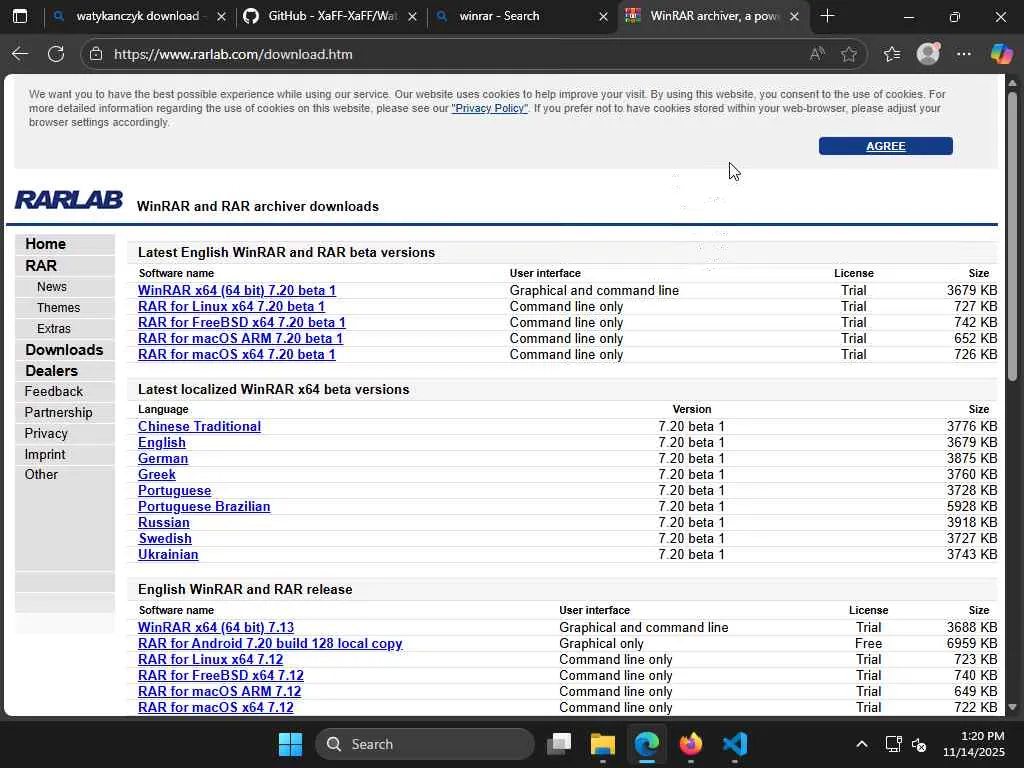Close the GitHub XaFF-XaFF tab
The image size is (1024, 768).
coord(412,16)
